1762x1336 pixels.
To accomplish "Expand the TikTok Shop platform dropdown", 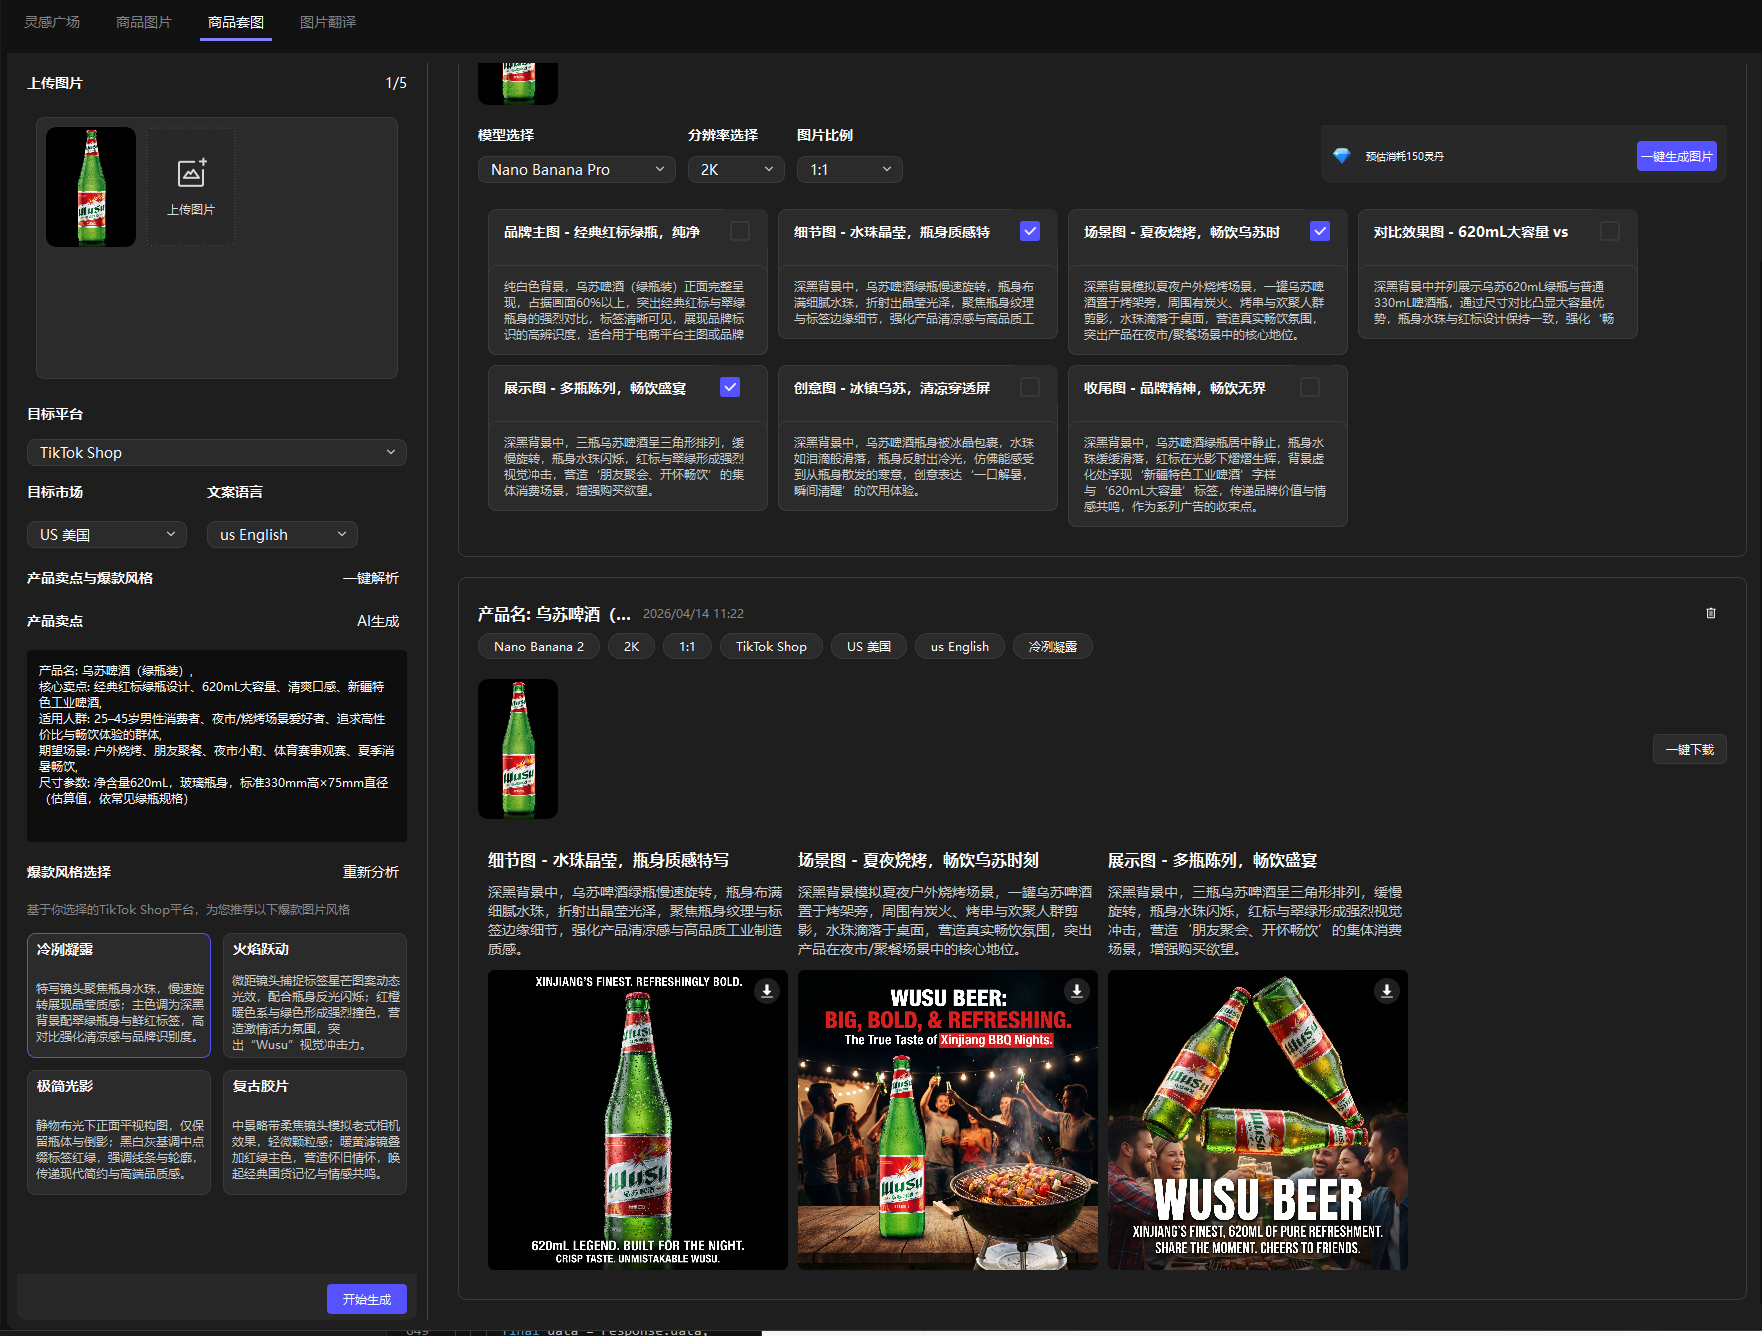I will (x=217, y=453).
